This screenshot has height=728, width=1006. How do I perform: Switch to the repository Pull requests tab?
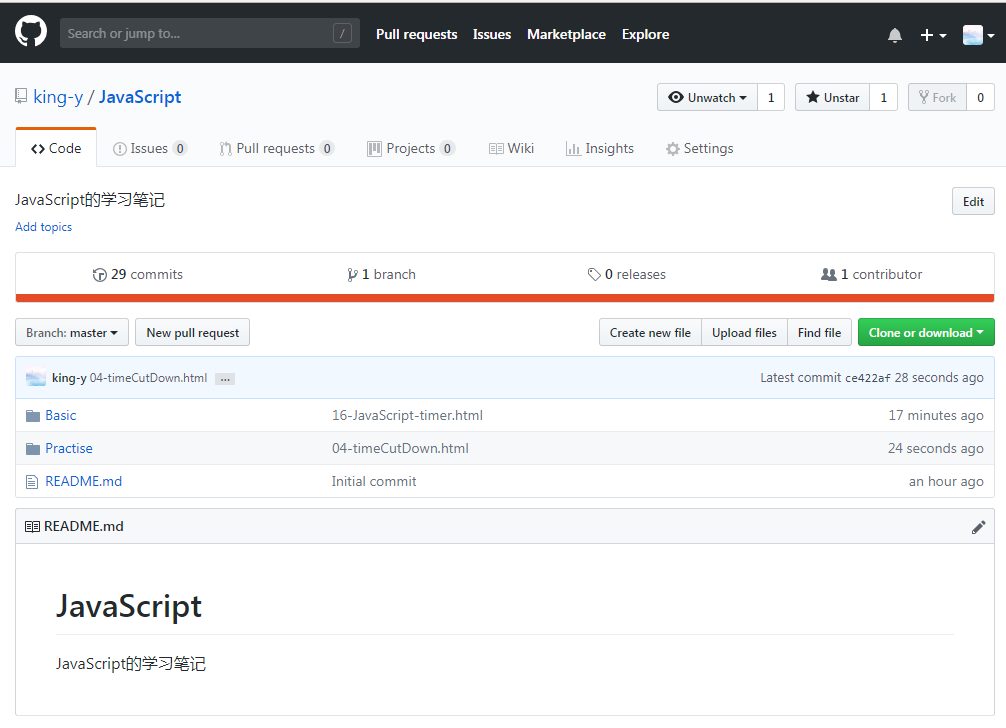pos(277,149)
